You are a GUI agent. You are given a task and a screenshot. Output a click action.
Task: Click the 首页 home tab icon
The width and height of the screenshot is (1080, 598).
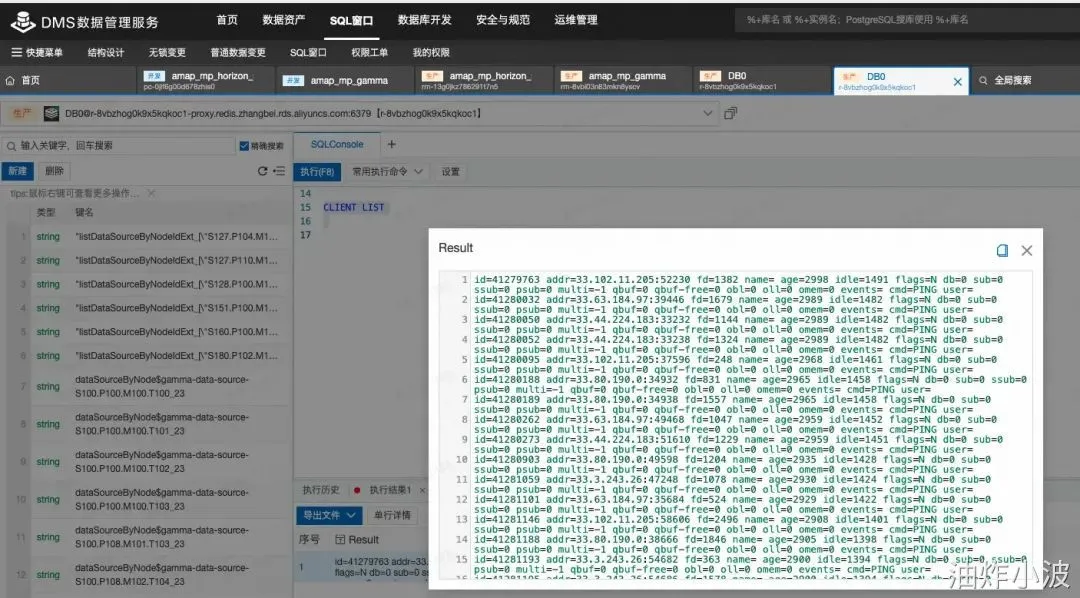(x=10, y=81)
